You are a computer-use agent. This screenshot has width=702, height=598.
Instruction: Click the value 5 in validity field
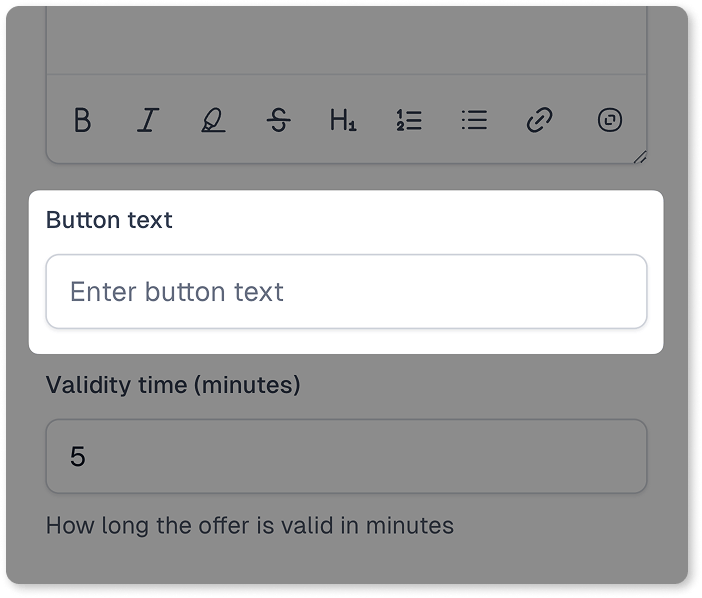tap(77, 457)
